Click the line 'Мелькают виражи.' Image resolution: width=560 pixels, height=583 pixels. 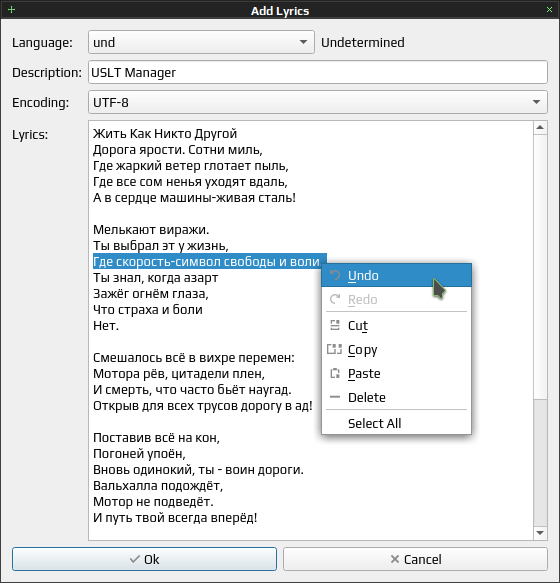tap(151, 229)
